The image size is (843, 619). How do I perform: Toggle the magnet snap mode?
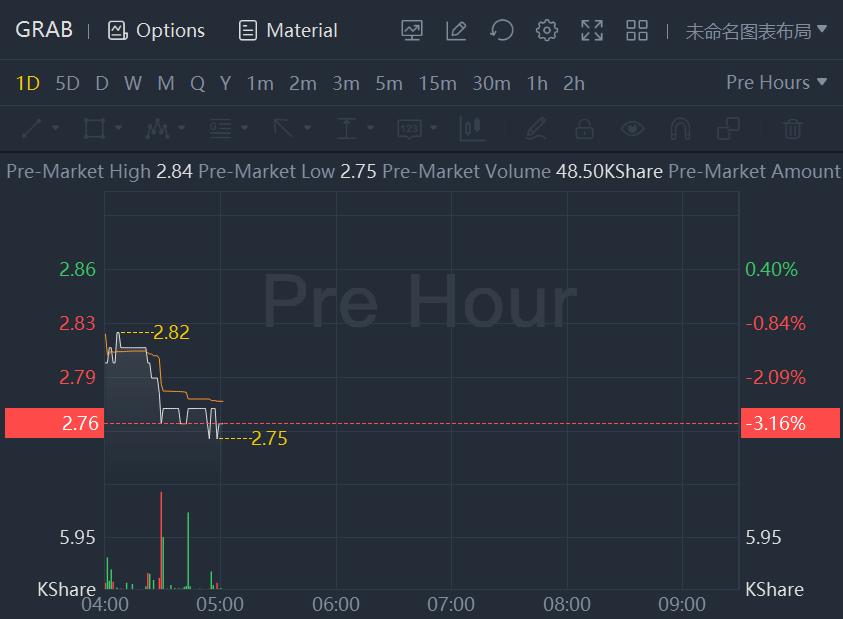click(680, 128)
